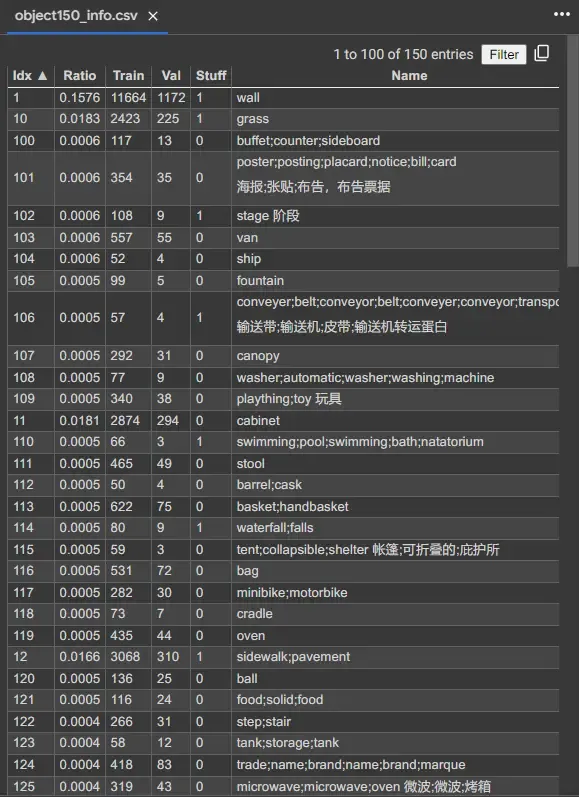Sort by the Idx column header

coord(30,76)
